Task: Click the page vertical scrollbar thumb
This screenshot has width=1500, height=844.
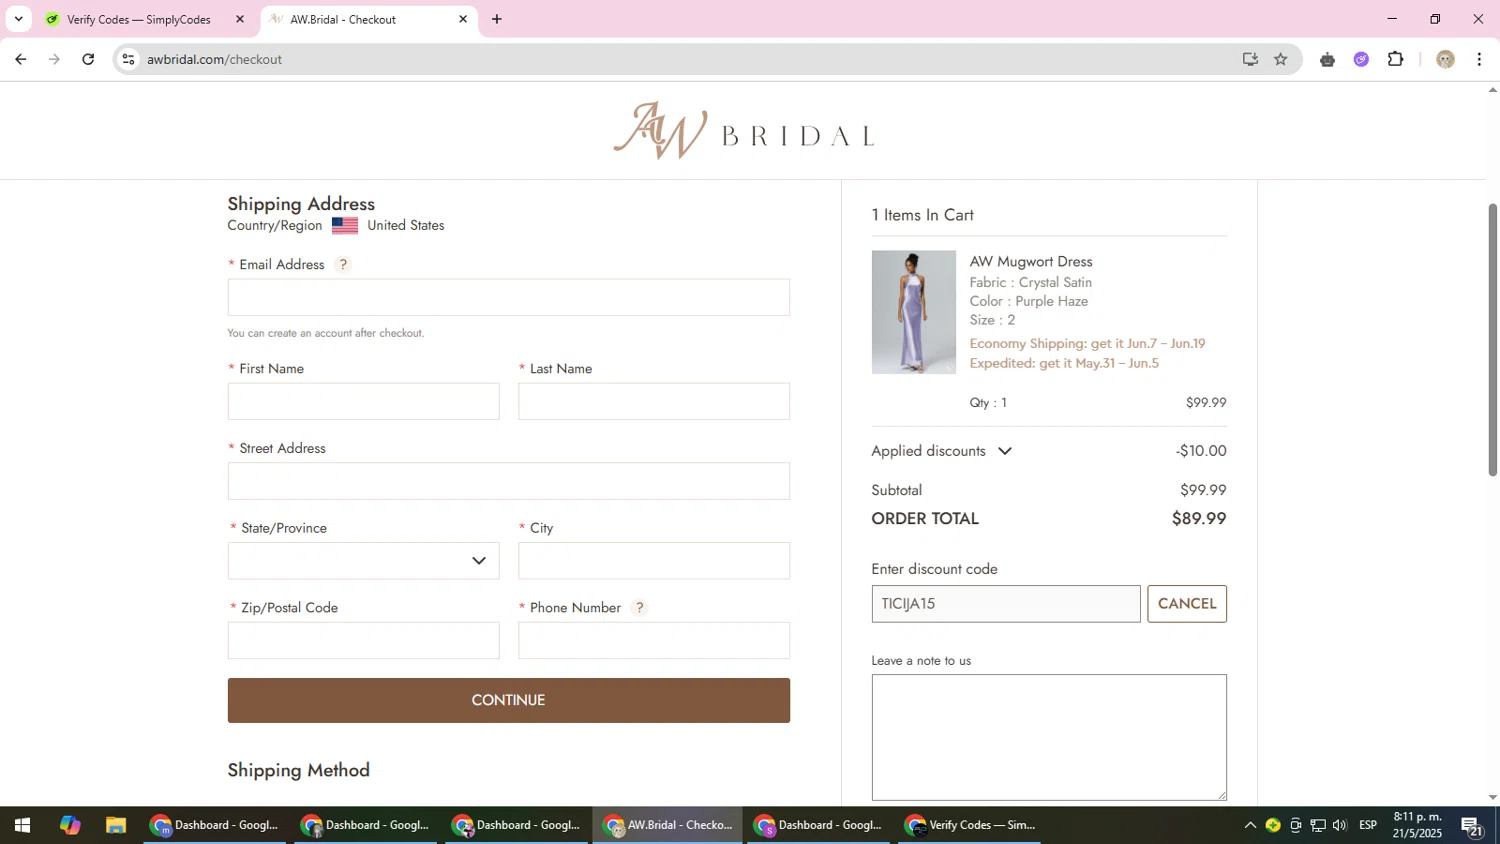Action: point(1492,340)
